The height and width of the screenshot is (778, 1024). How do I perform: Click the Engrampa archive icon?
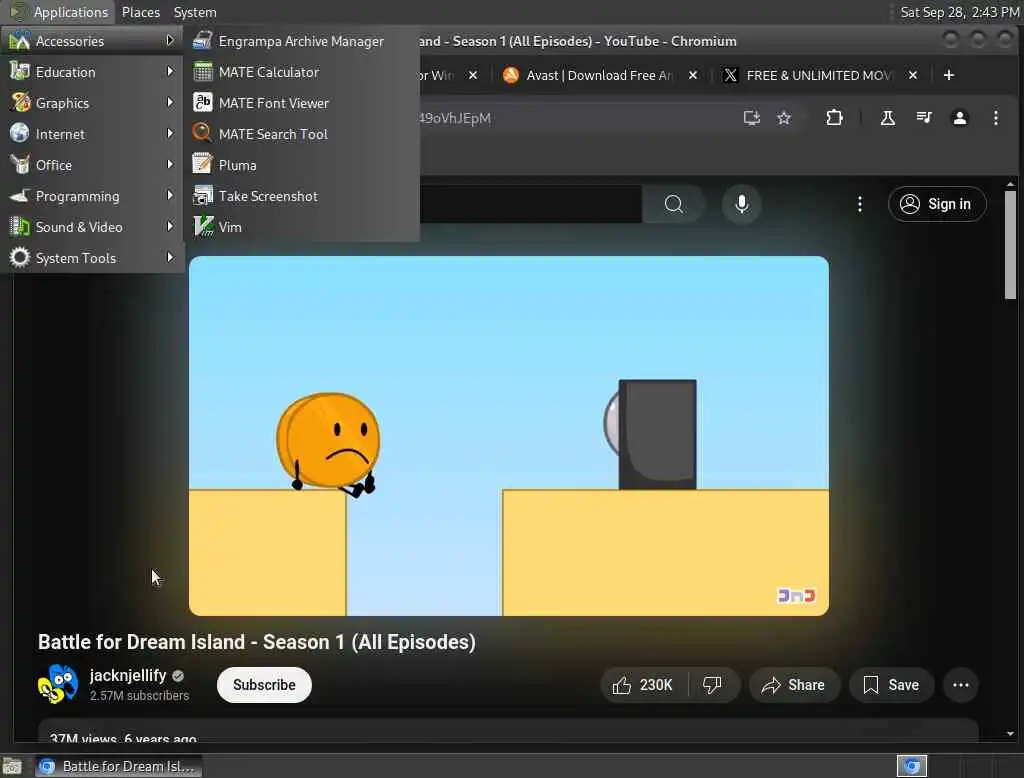click(x=202, y=41)
